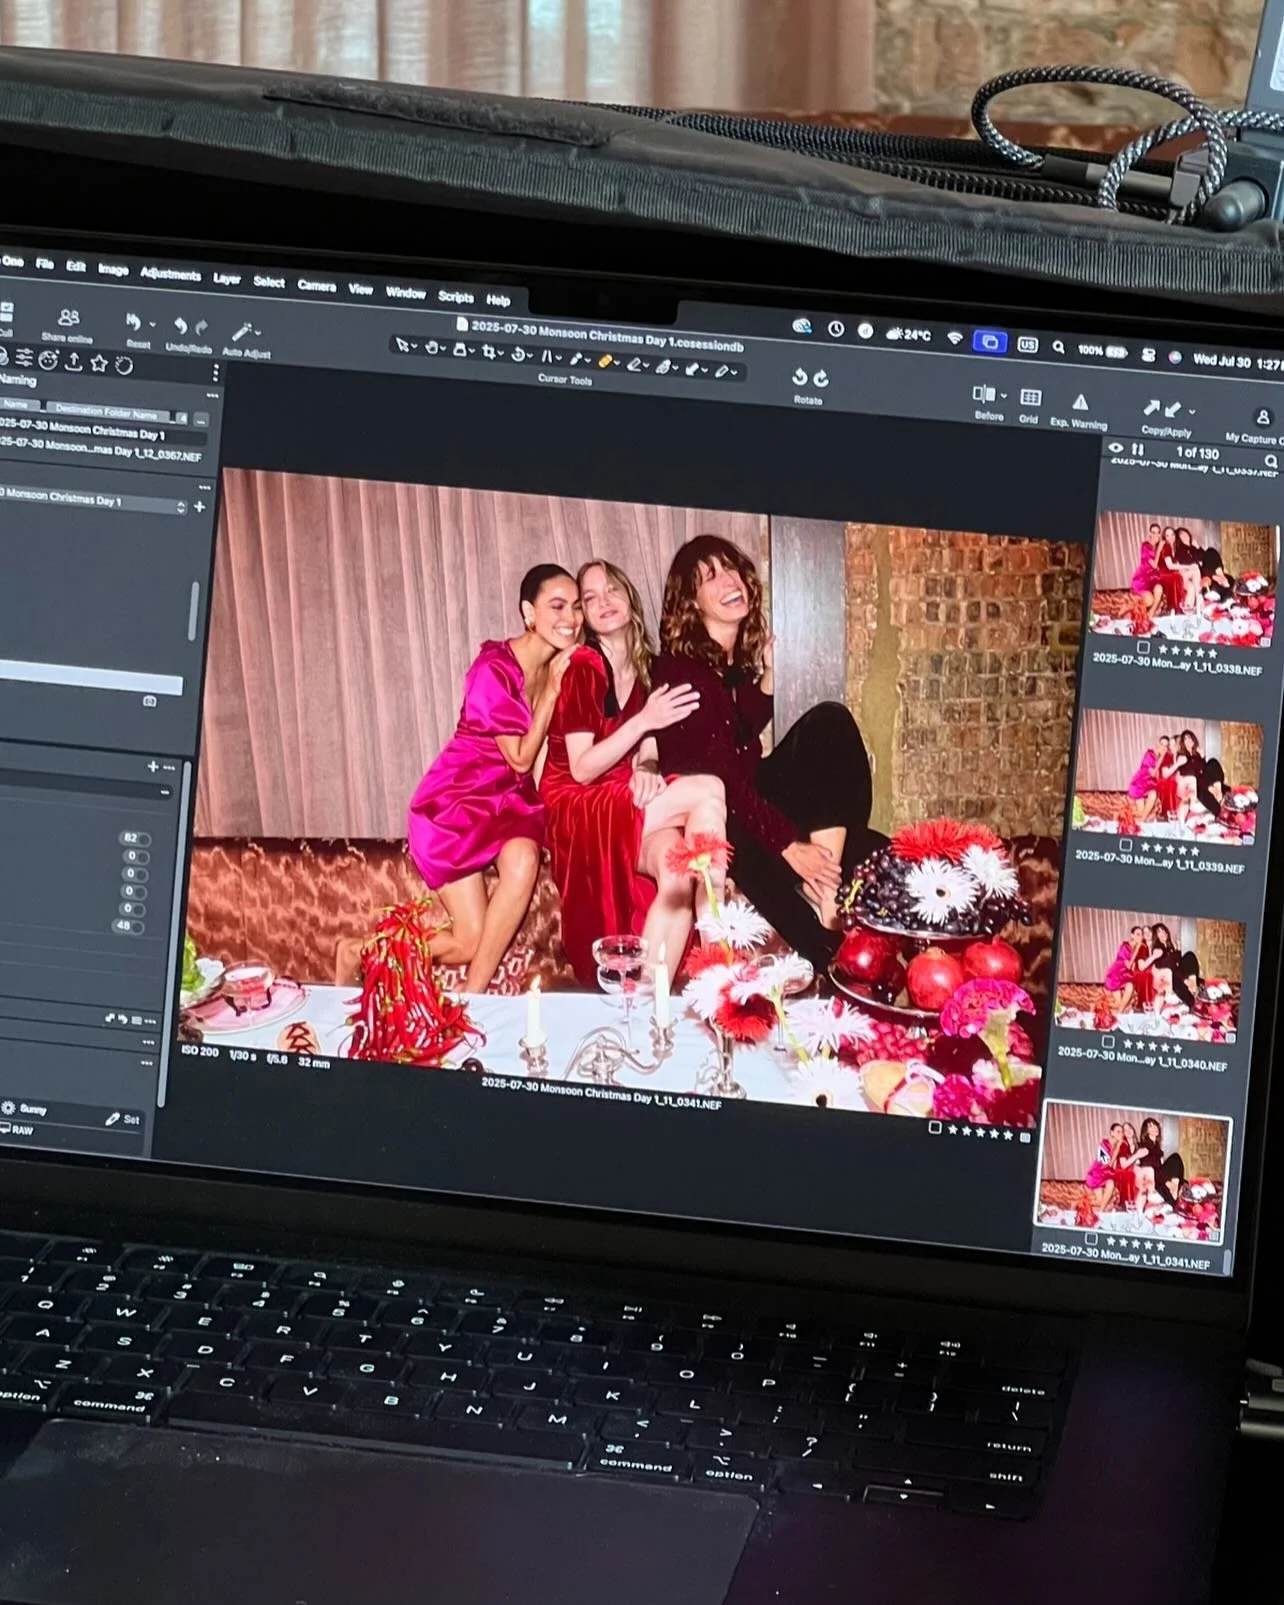Open the star-shaped tool tab
Viewport: 1284px width, 1605px height.
99,363
